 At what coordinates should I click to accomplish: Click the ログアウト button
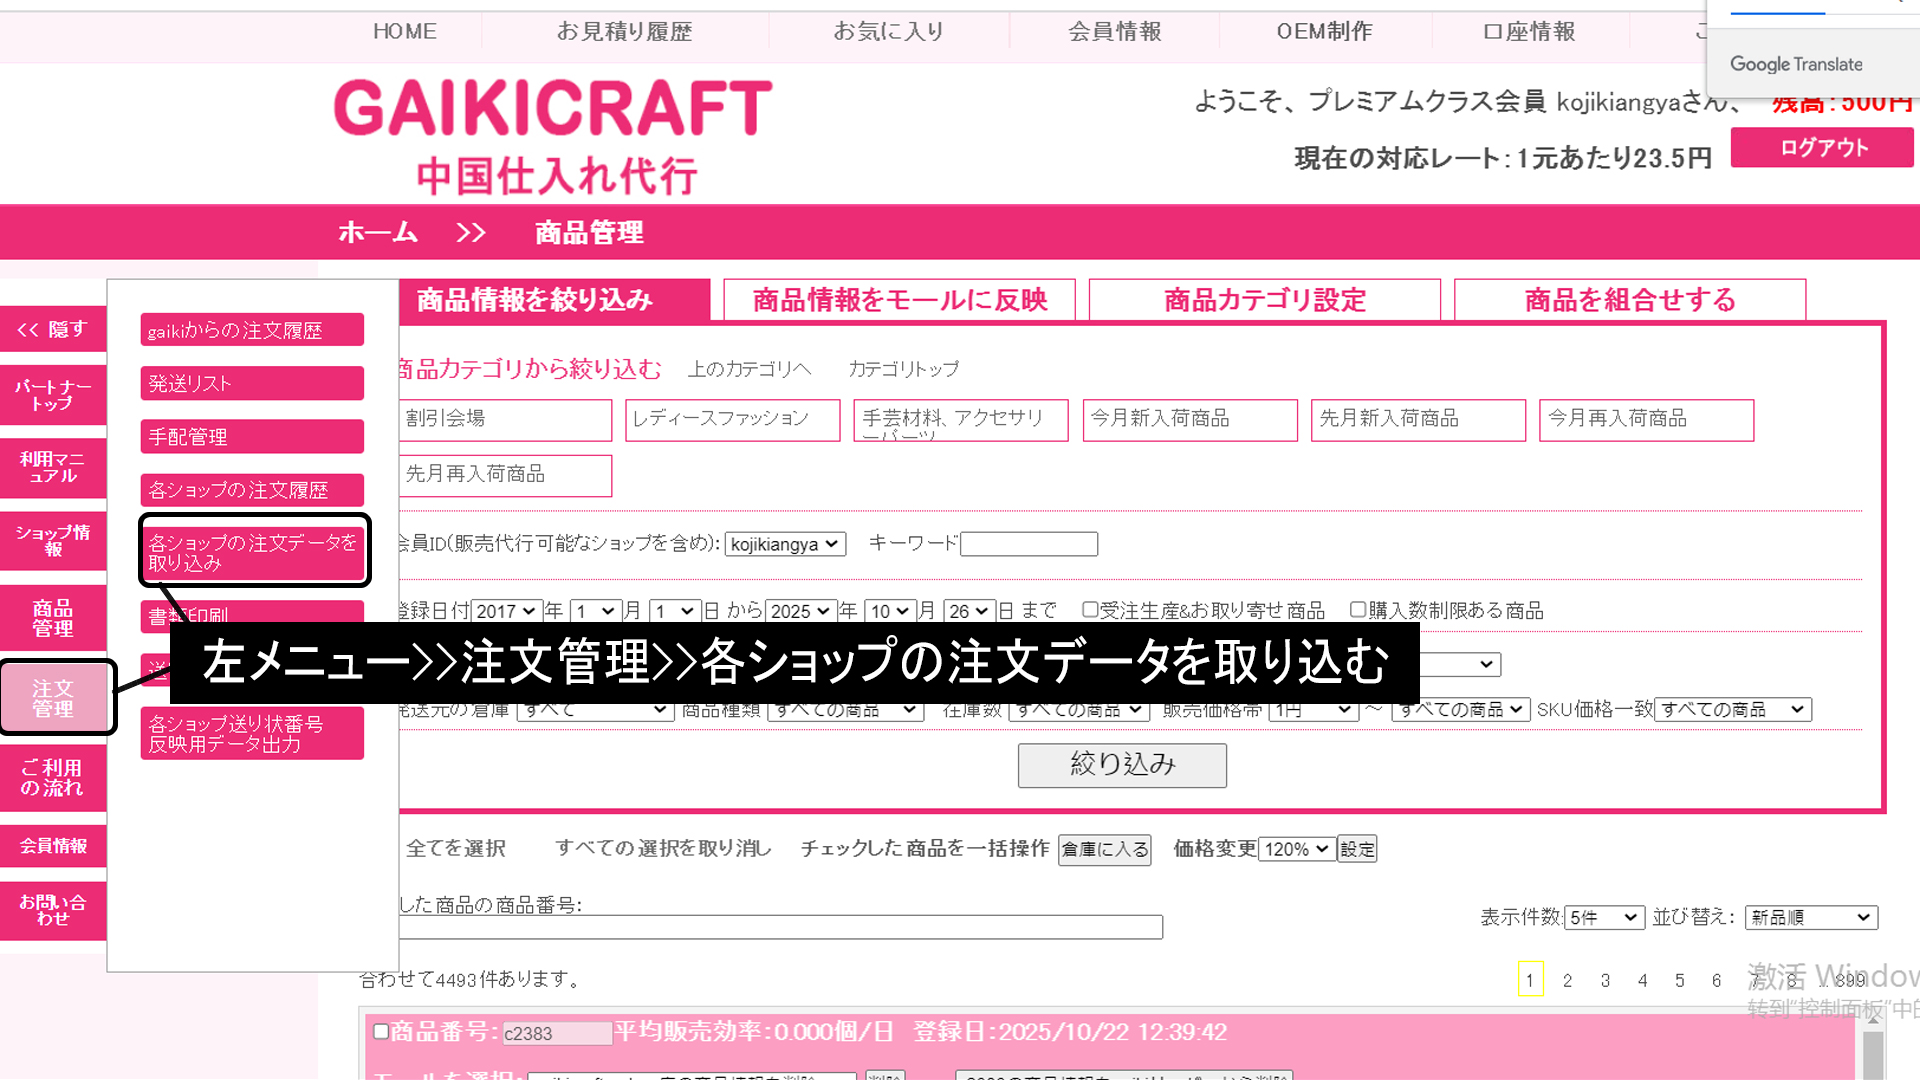[x=1822, y=148]
